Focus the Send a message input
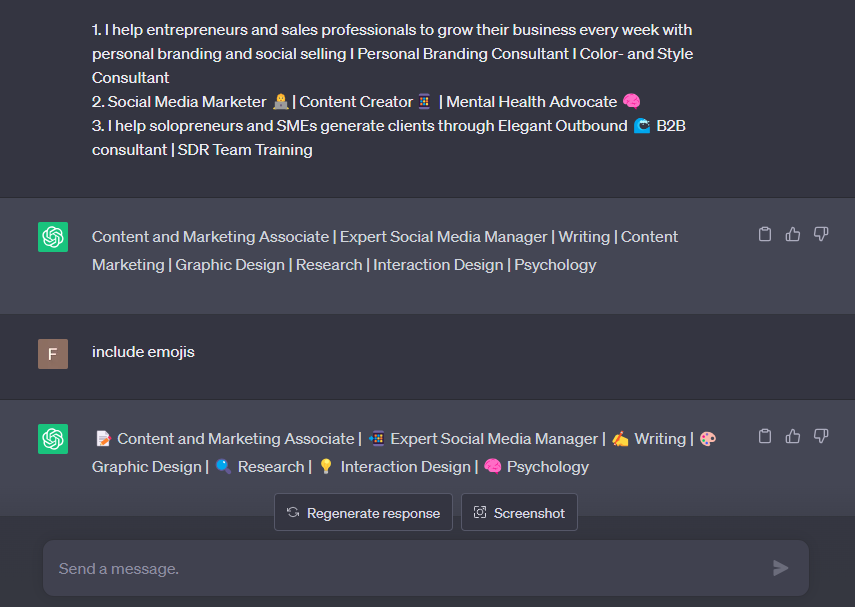Image resolution: width=855 pixels, height=607 pixels. coord(410,568)
